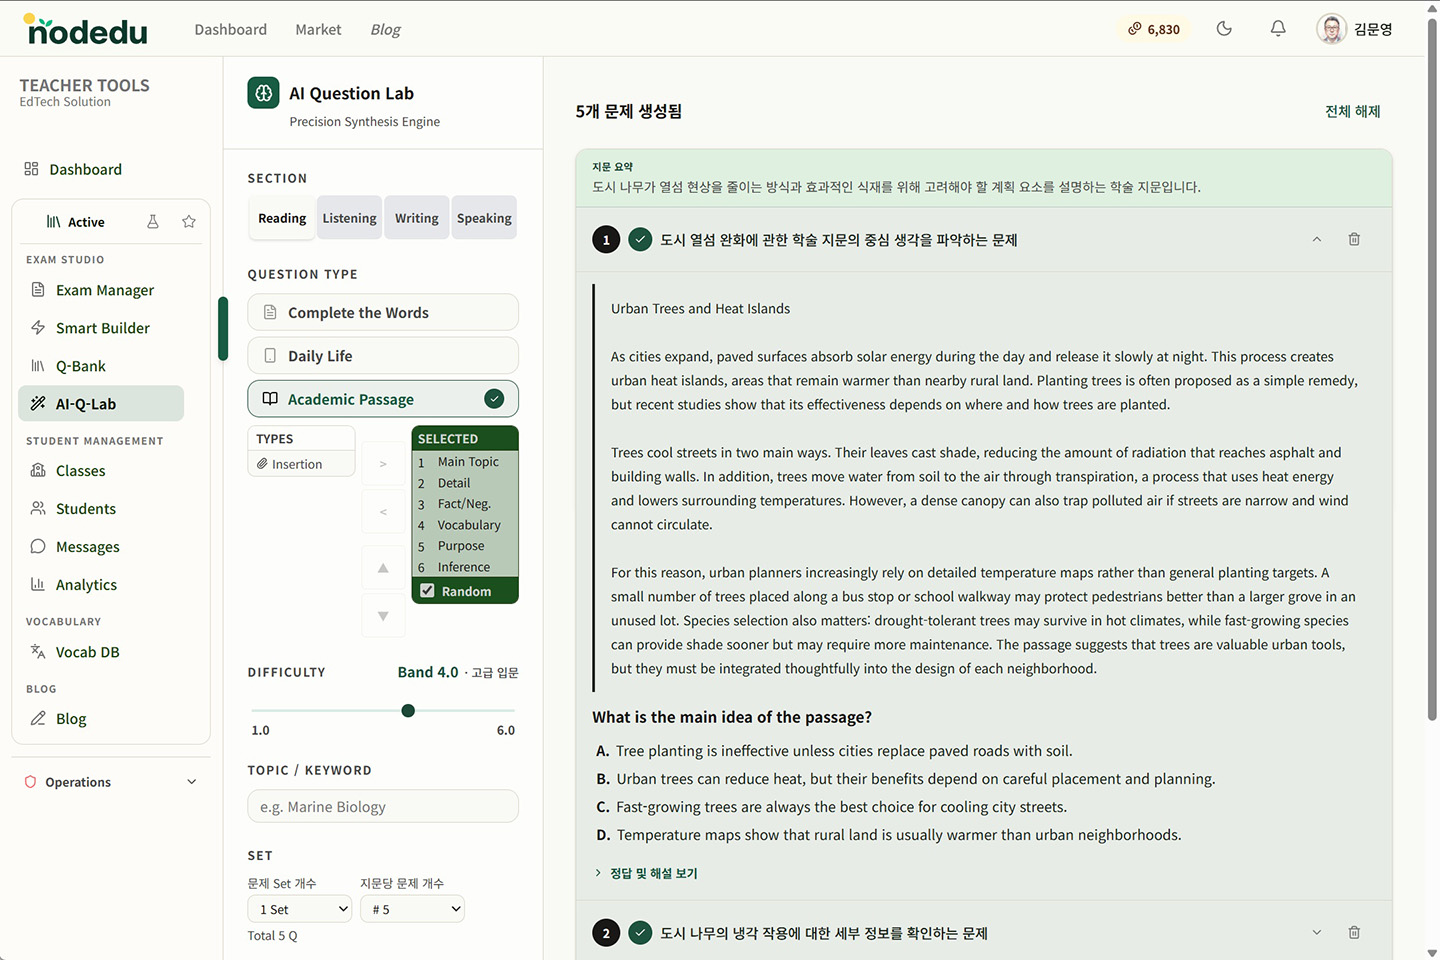1440x960 pixels.
Task: Toggle dark mode moon icon
Action: pyautogui.click(x=1224, y=29)
